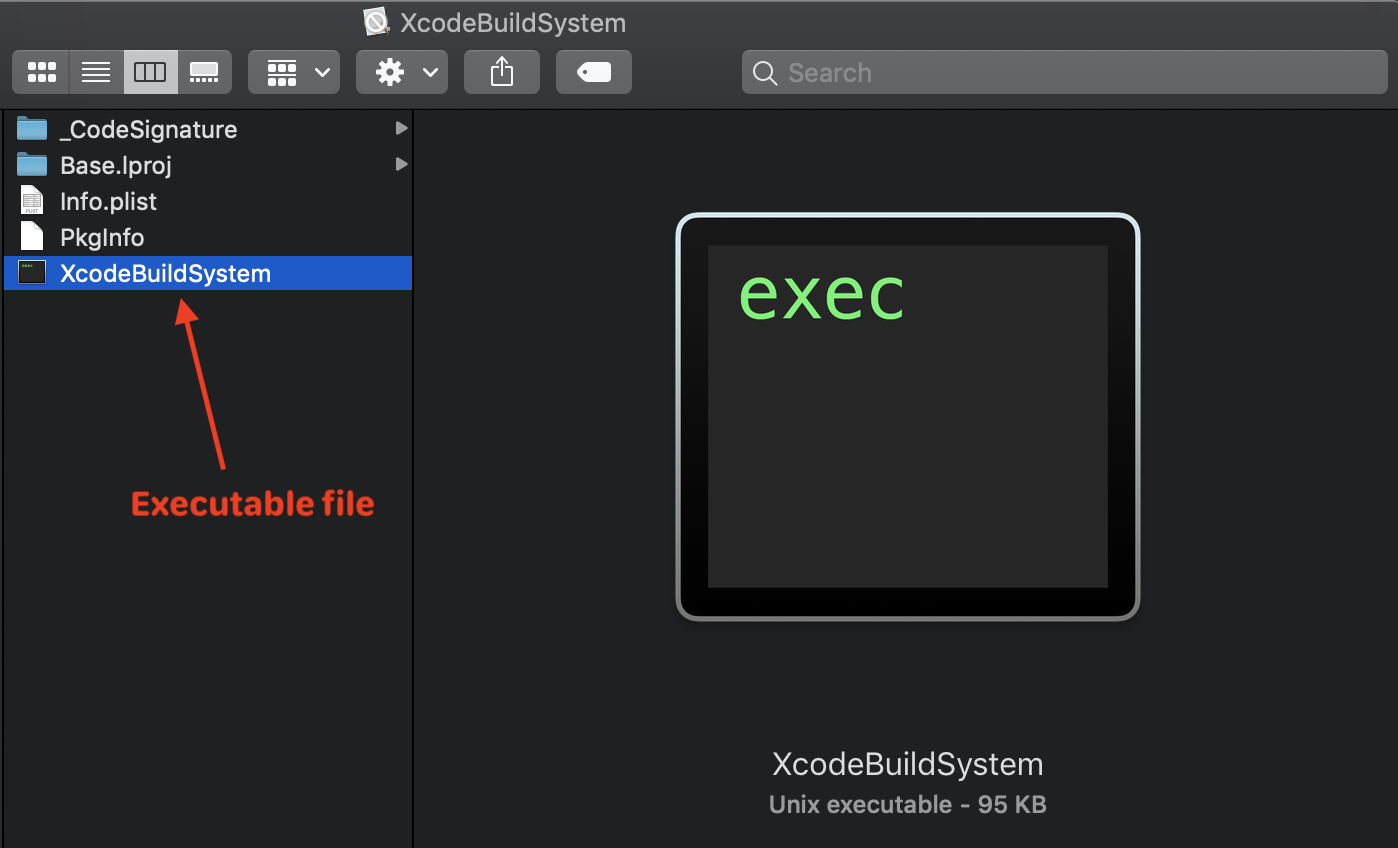Expand the Base.lproj folder arrow

pos(401,164)
